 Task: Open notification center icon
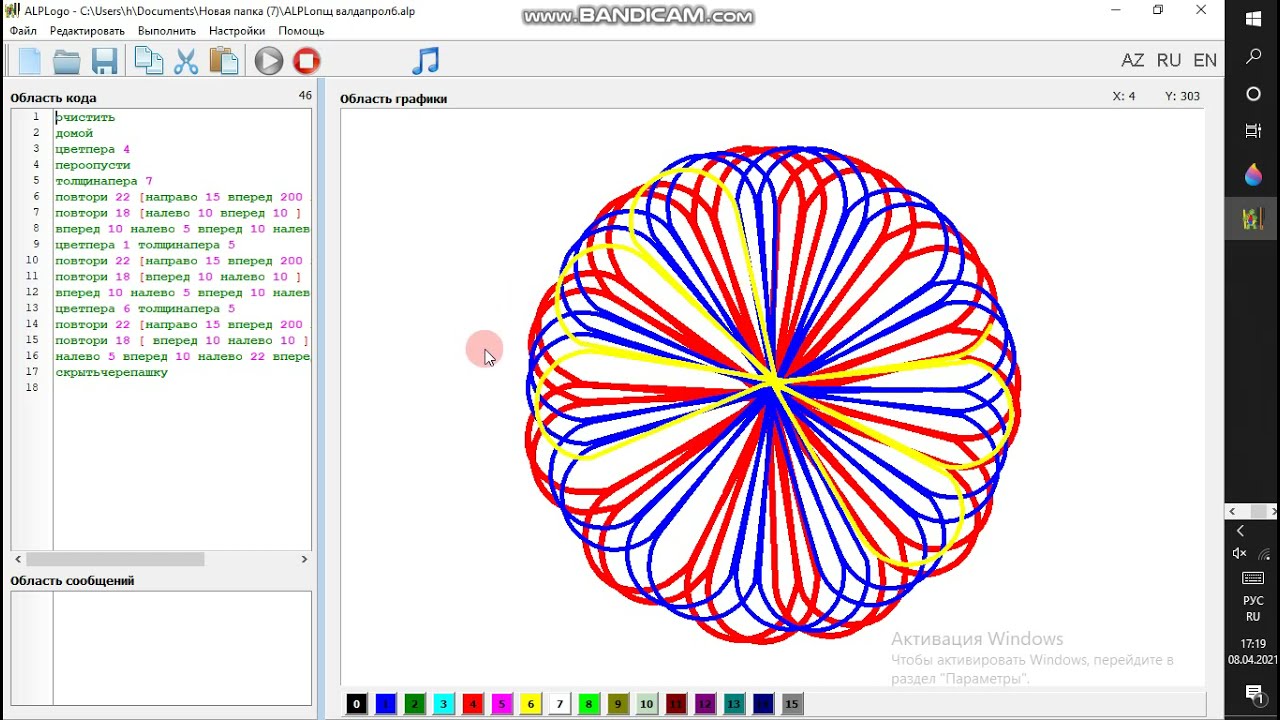pyautogui.click(x=1253, y=692)
